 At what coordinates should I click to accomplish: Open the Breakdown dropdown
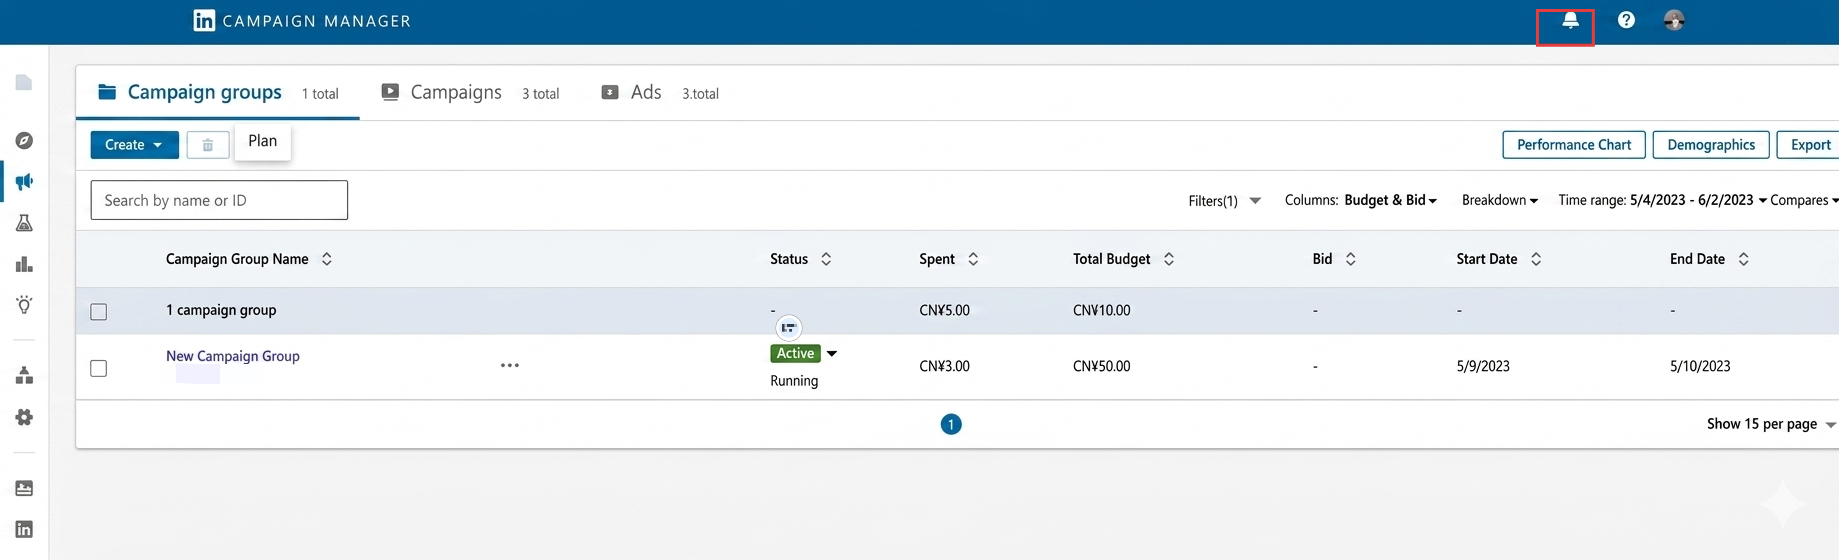[x=1500, y=200]
